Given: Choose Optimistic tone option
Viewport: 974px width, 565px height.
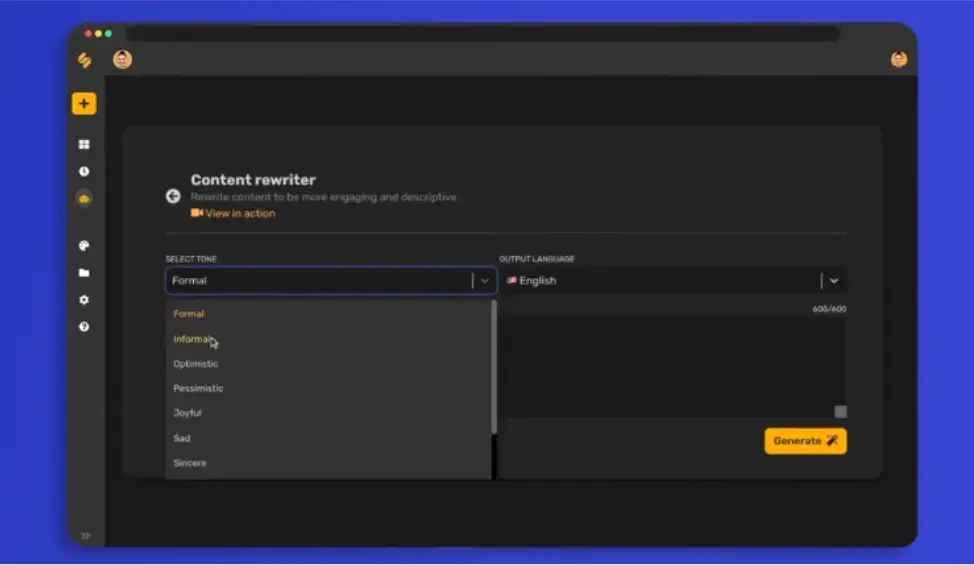Looking at the screenshot, I should 329,364.
